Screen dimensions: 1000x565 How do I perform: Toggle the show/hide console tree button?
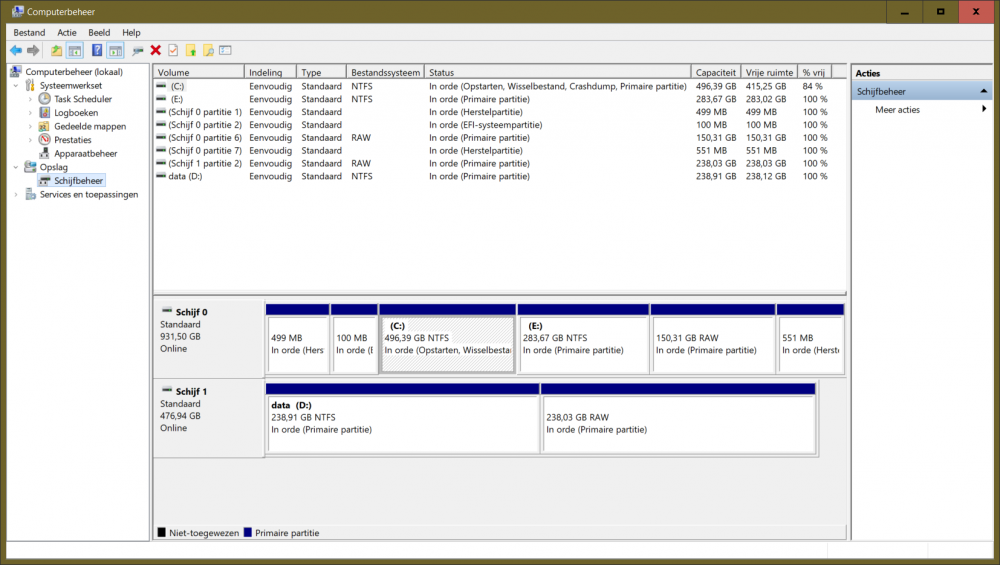(x=74, y=50)
